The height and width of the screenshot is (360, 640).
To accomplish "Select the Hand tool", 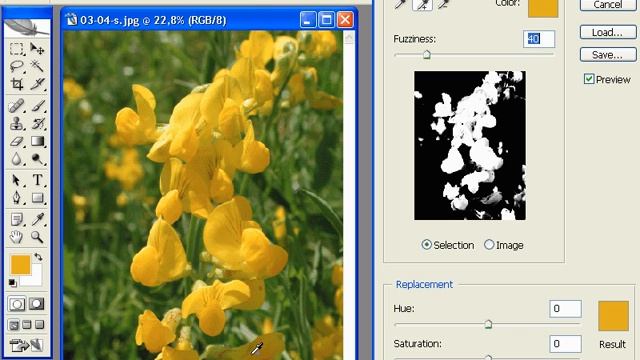I will click(16, 237).
